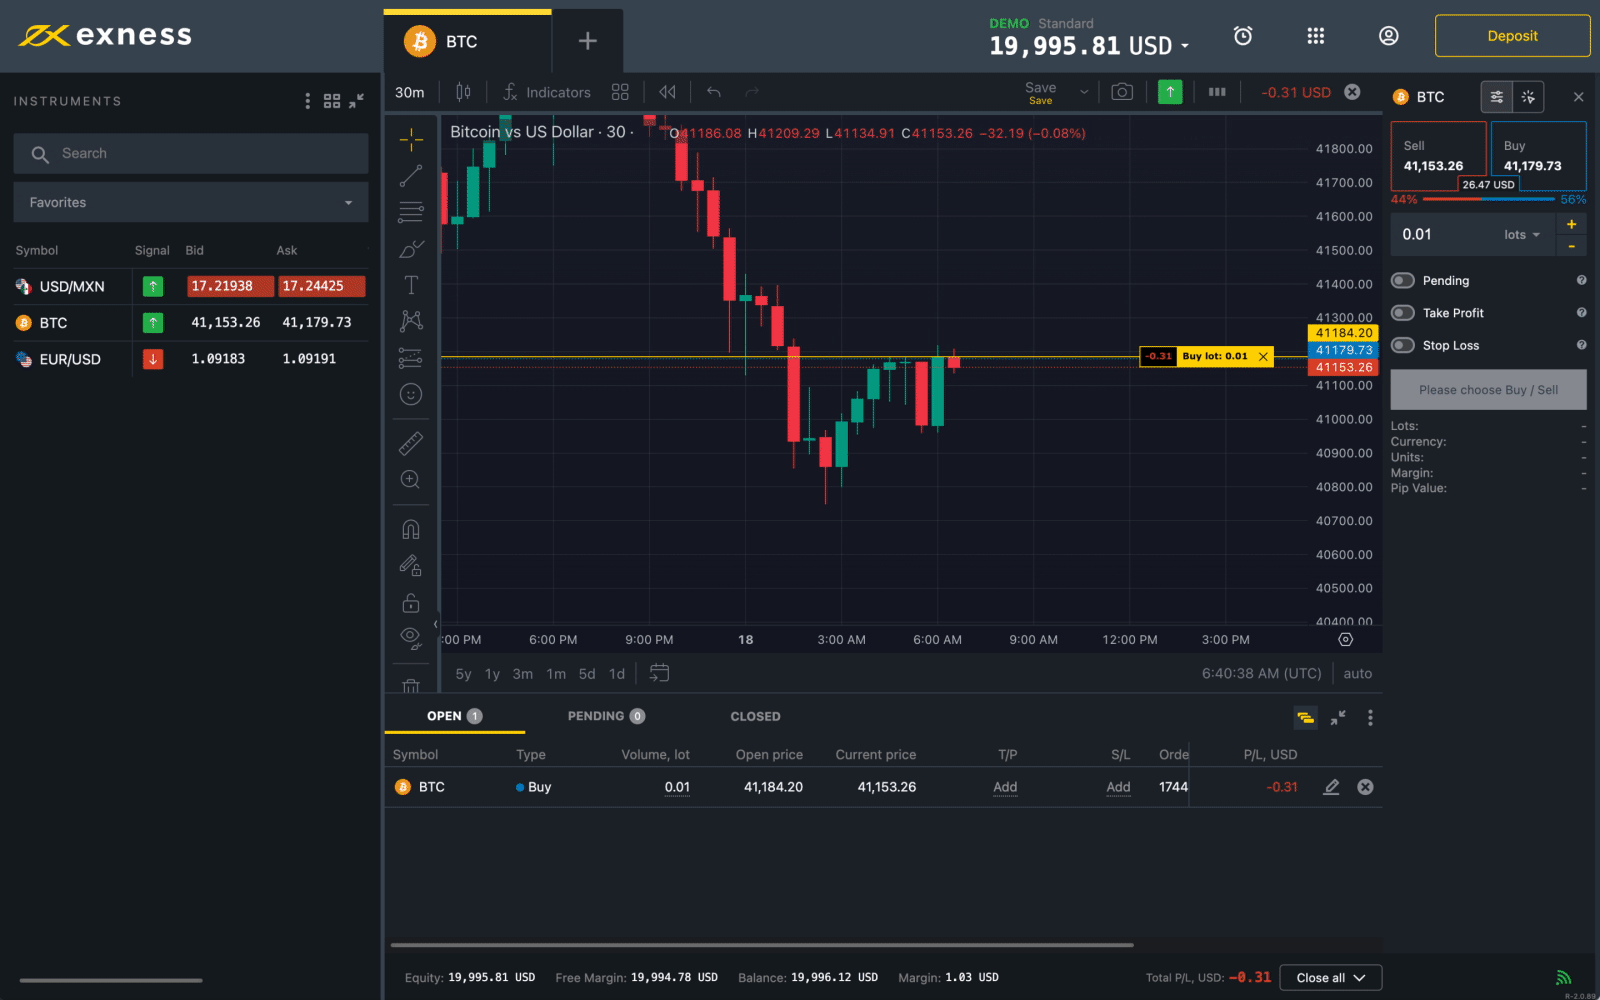Open the user account profile icon

(1389, 36)
